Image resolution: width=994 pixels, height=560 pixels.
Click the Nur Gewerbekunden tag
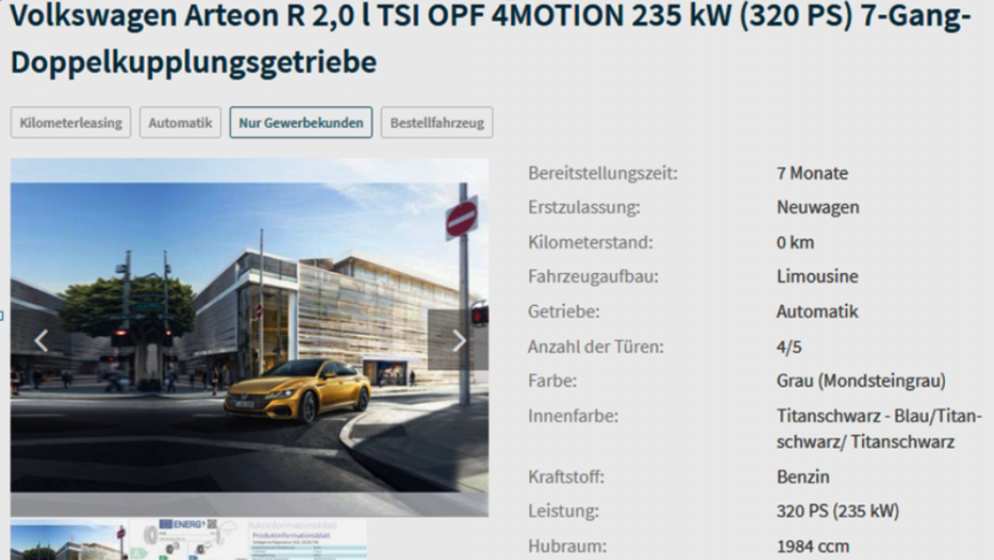pyautogui.click(x=301, y=122)
